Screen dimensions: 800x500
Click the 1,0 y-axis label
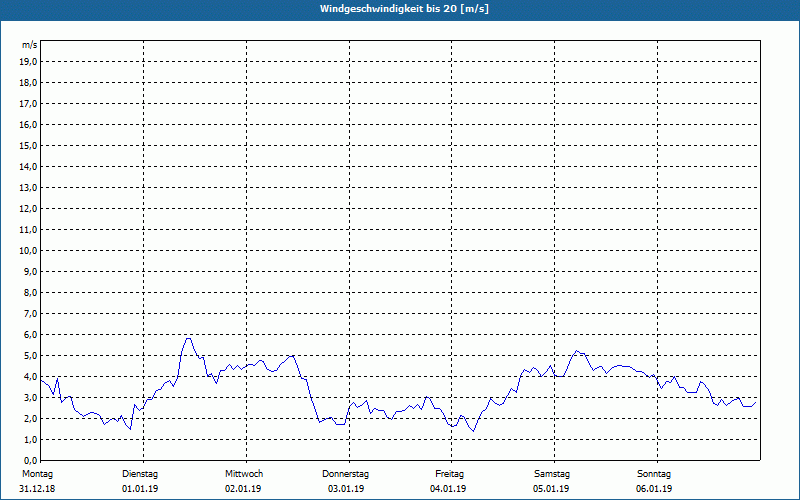[30, 439]
